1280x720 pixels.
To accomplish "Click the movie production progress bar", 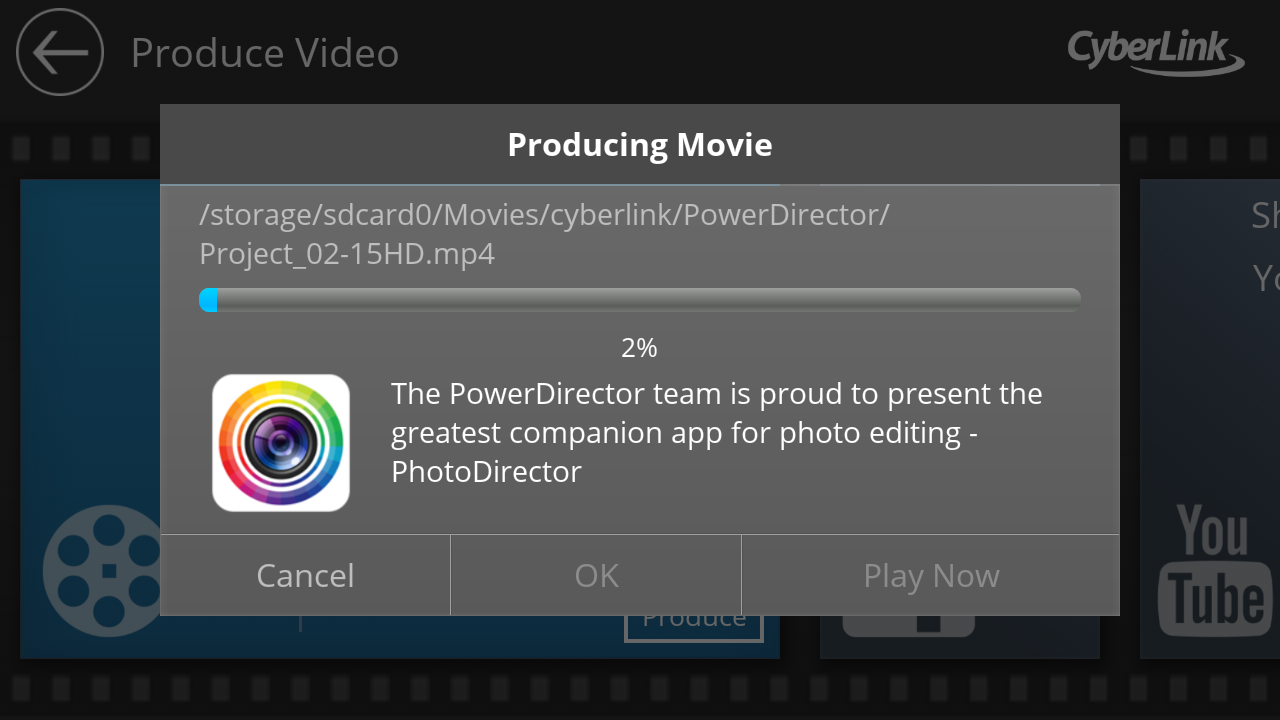I will 640,300.
